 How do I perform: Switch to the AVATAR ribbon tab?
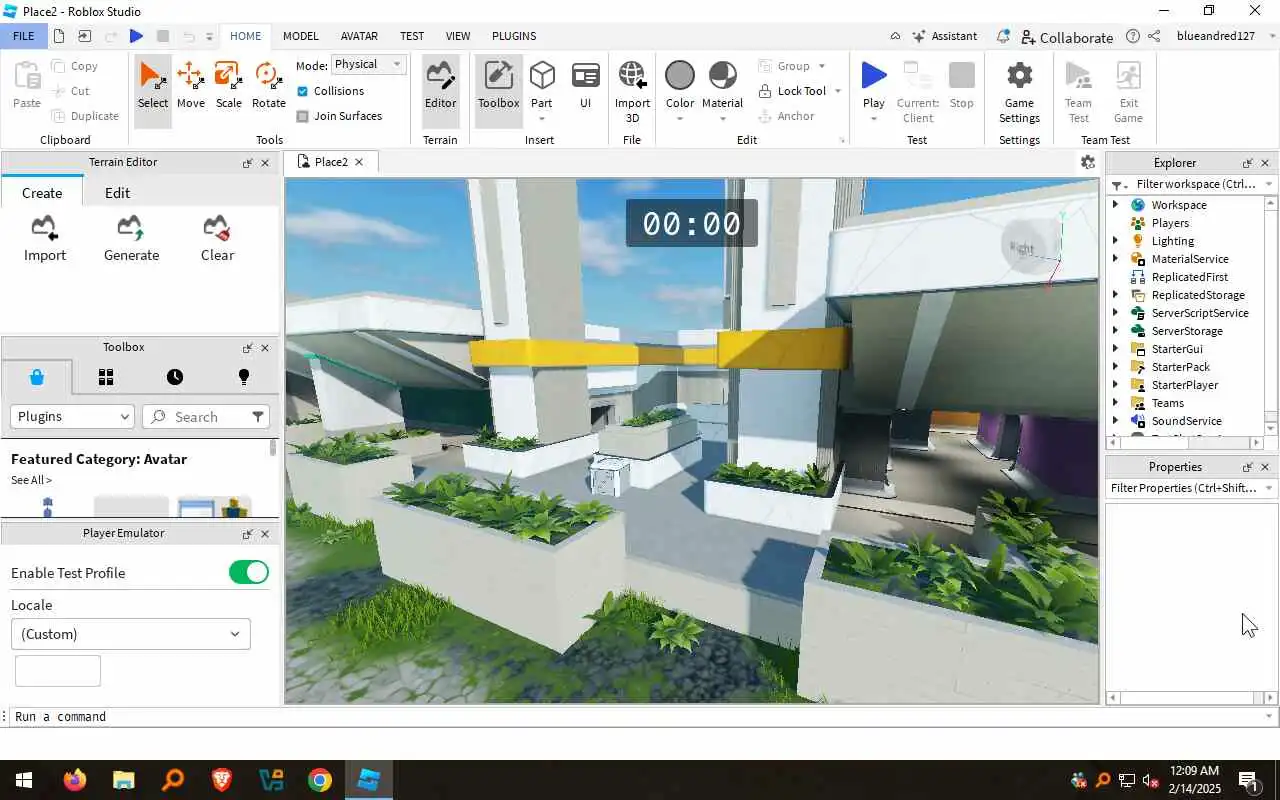click(359, 36)
